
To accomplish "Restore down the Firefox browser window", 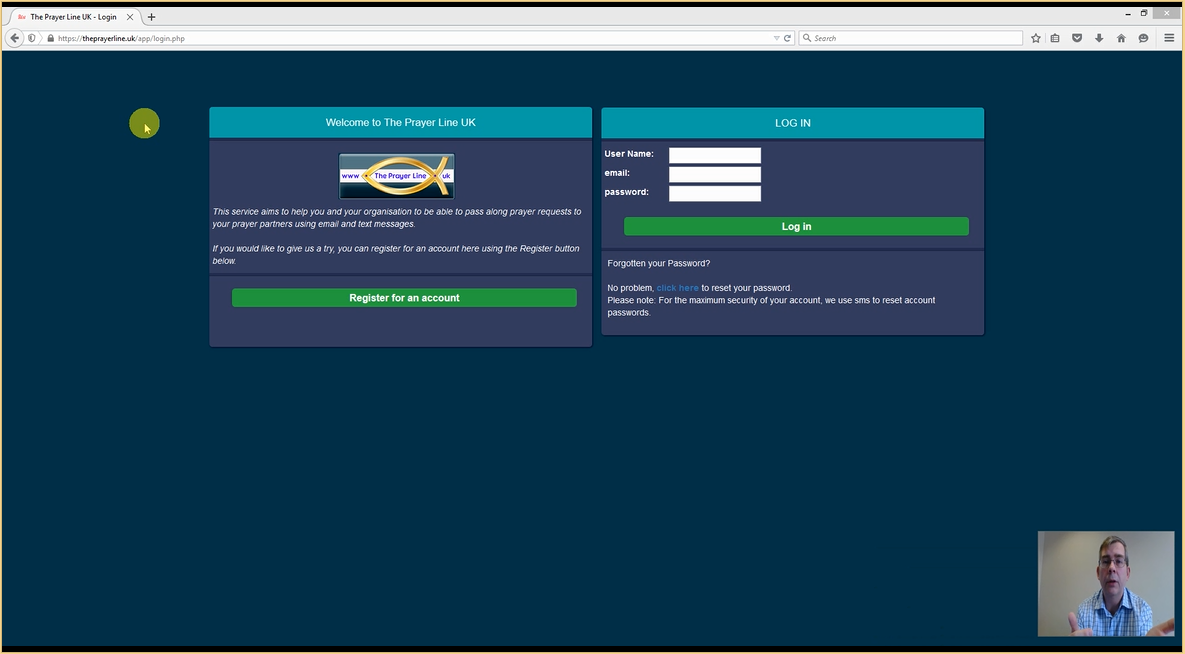I will pos(1144,14).
